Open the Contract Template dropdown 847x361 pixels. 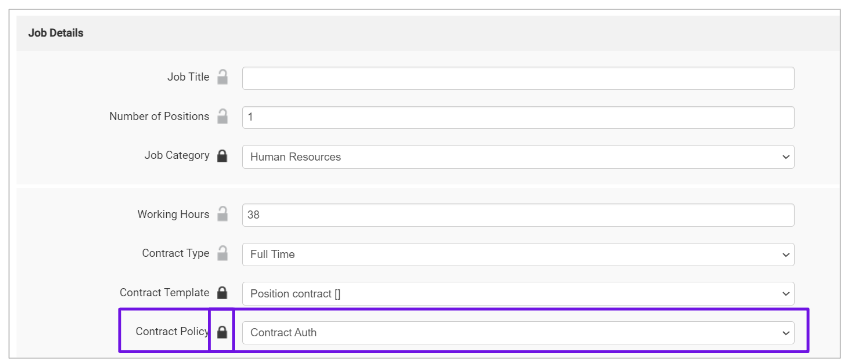(518, 293)
